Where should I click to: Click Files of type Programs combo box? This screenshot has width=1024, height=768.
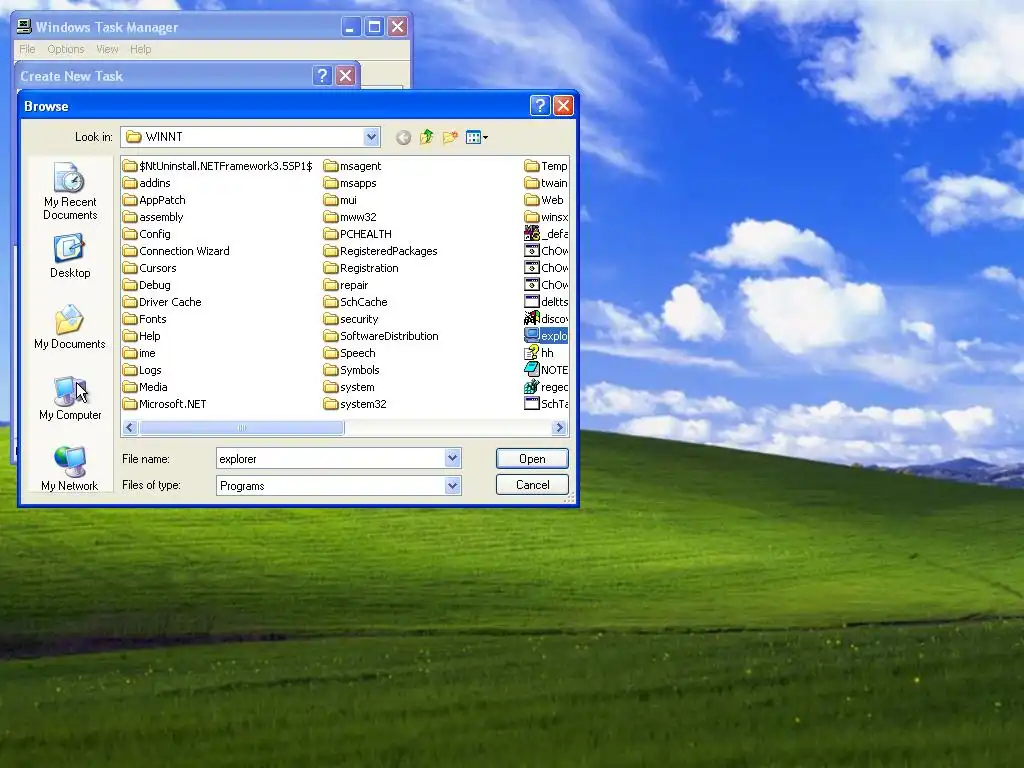coord(339,485)
